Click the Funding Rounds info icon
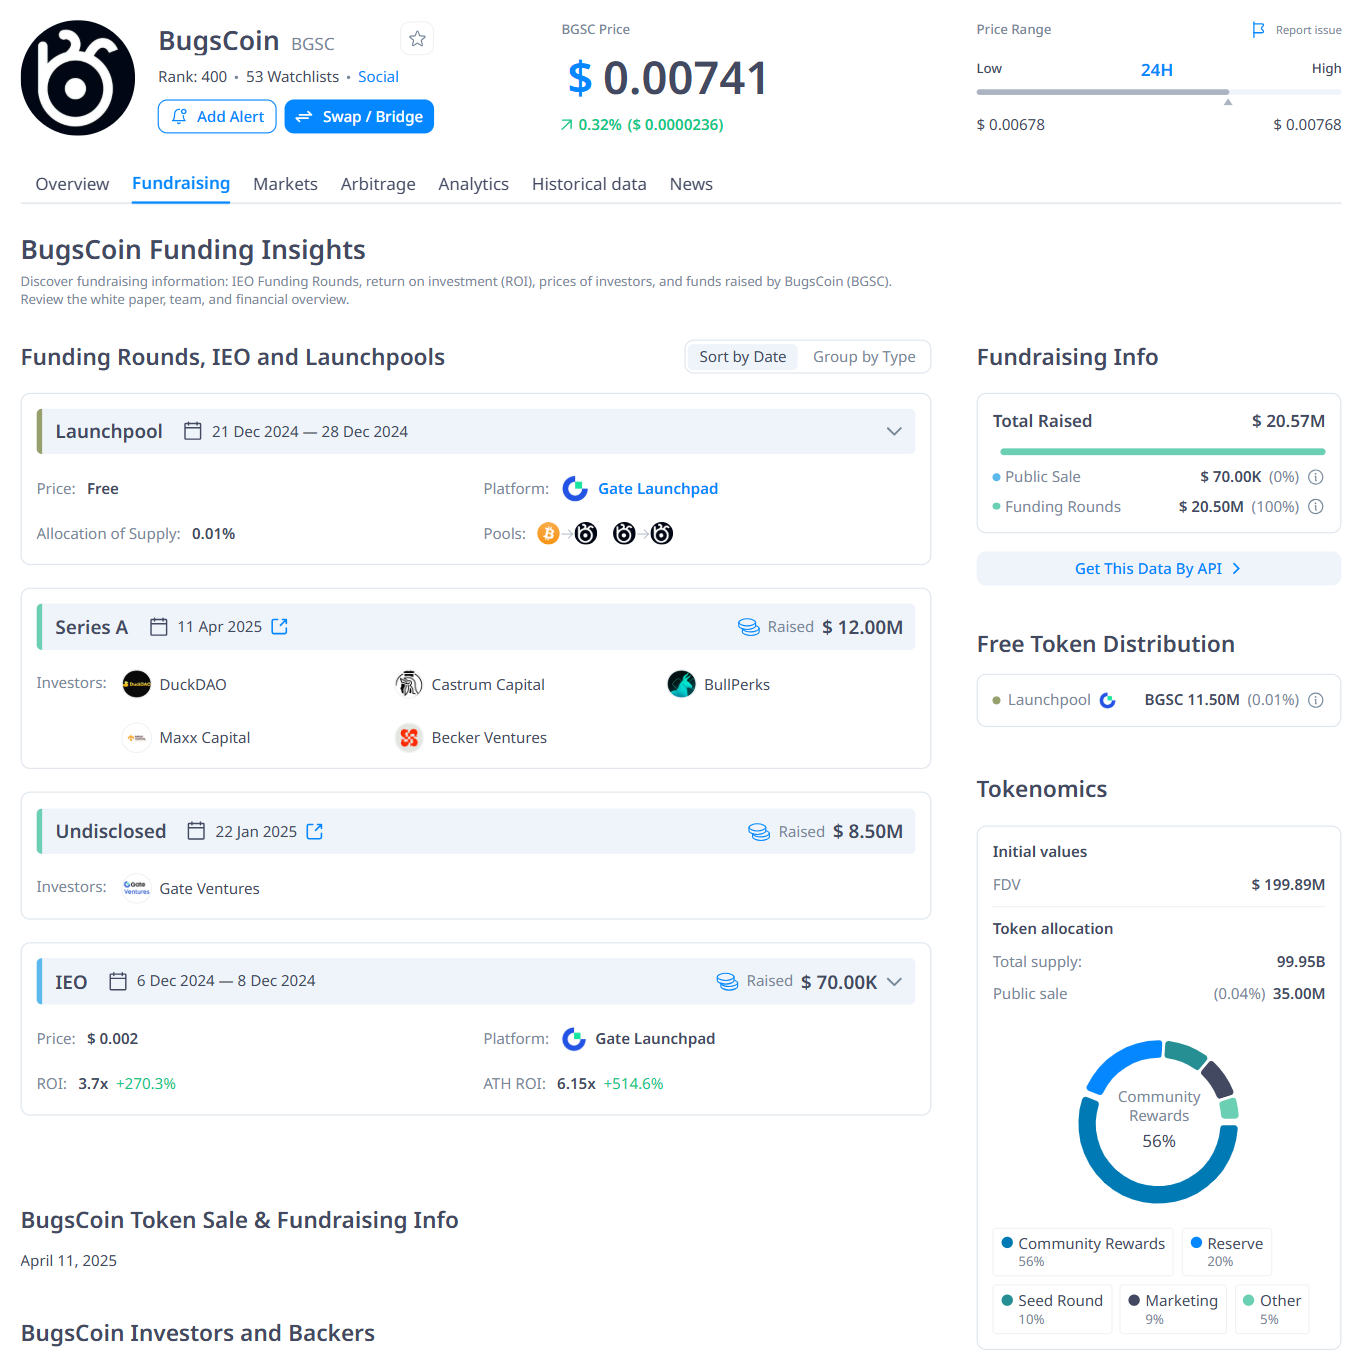The image size is (1345, 1351). [1316, 507]
